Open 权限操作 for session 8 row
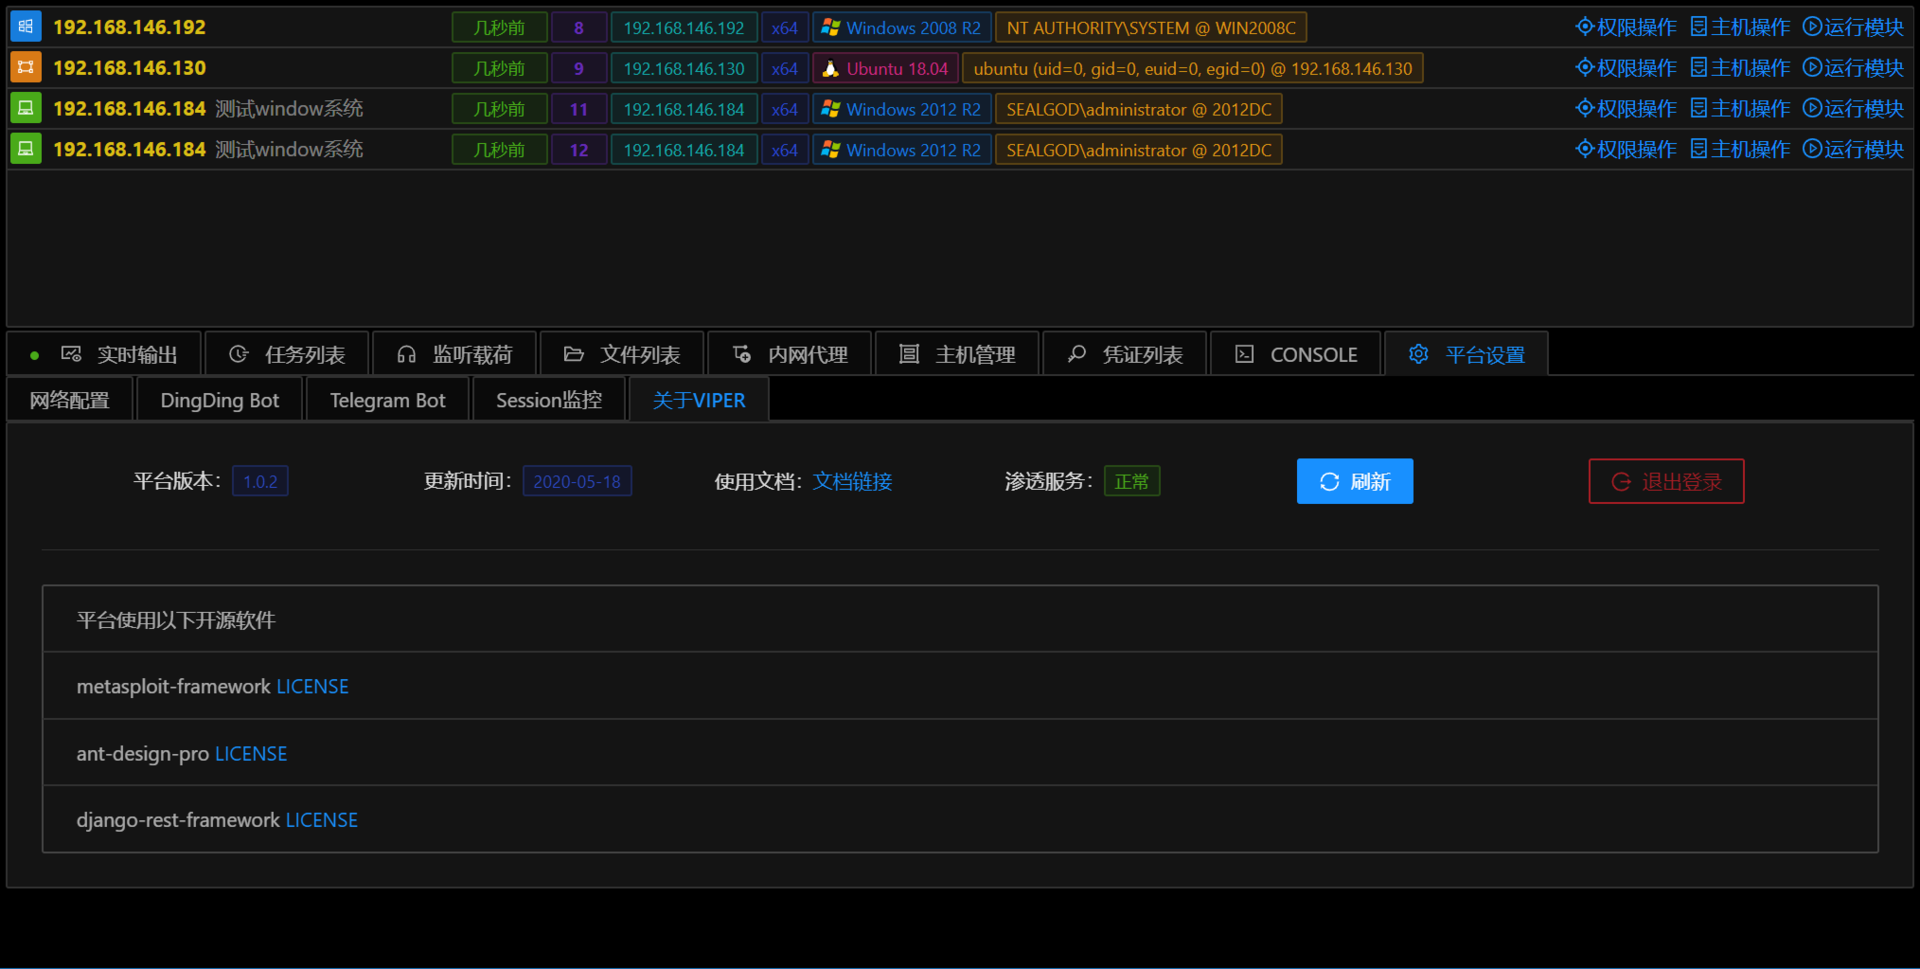Screen dimensions: 1920x969 [1626, 27]
